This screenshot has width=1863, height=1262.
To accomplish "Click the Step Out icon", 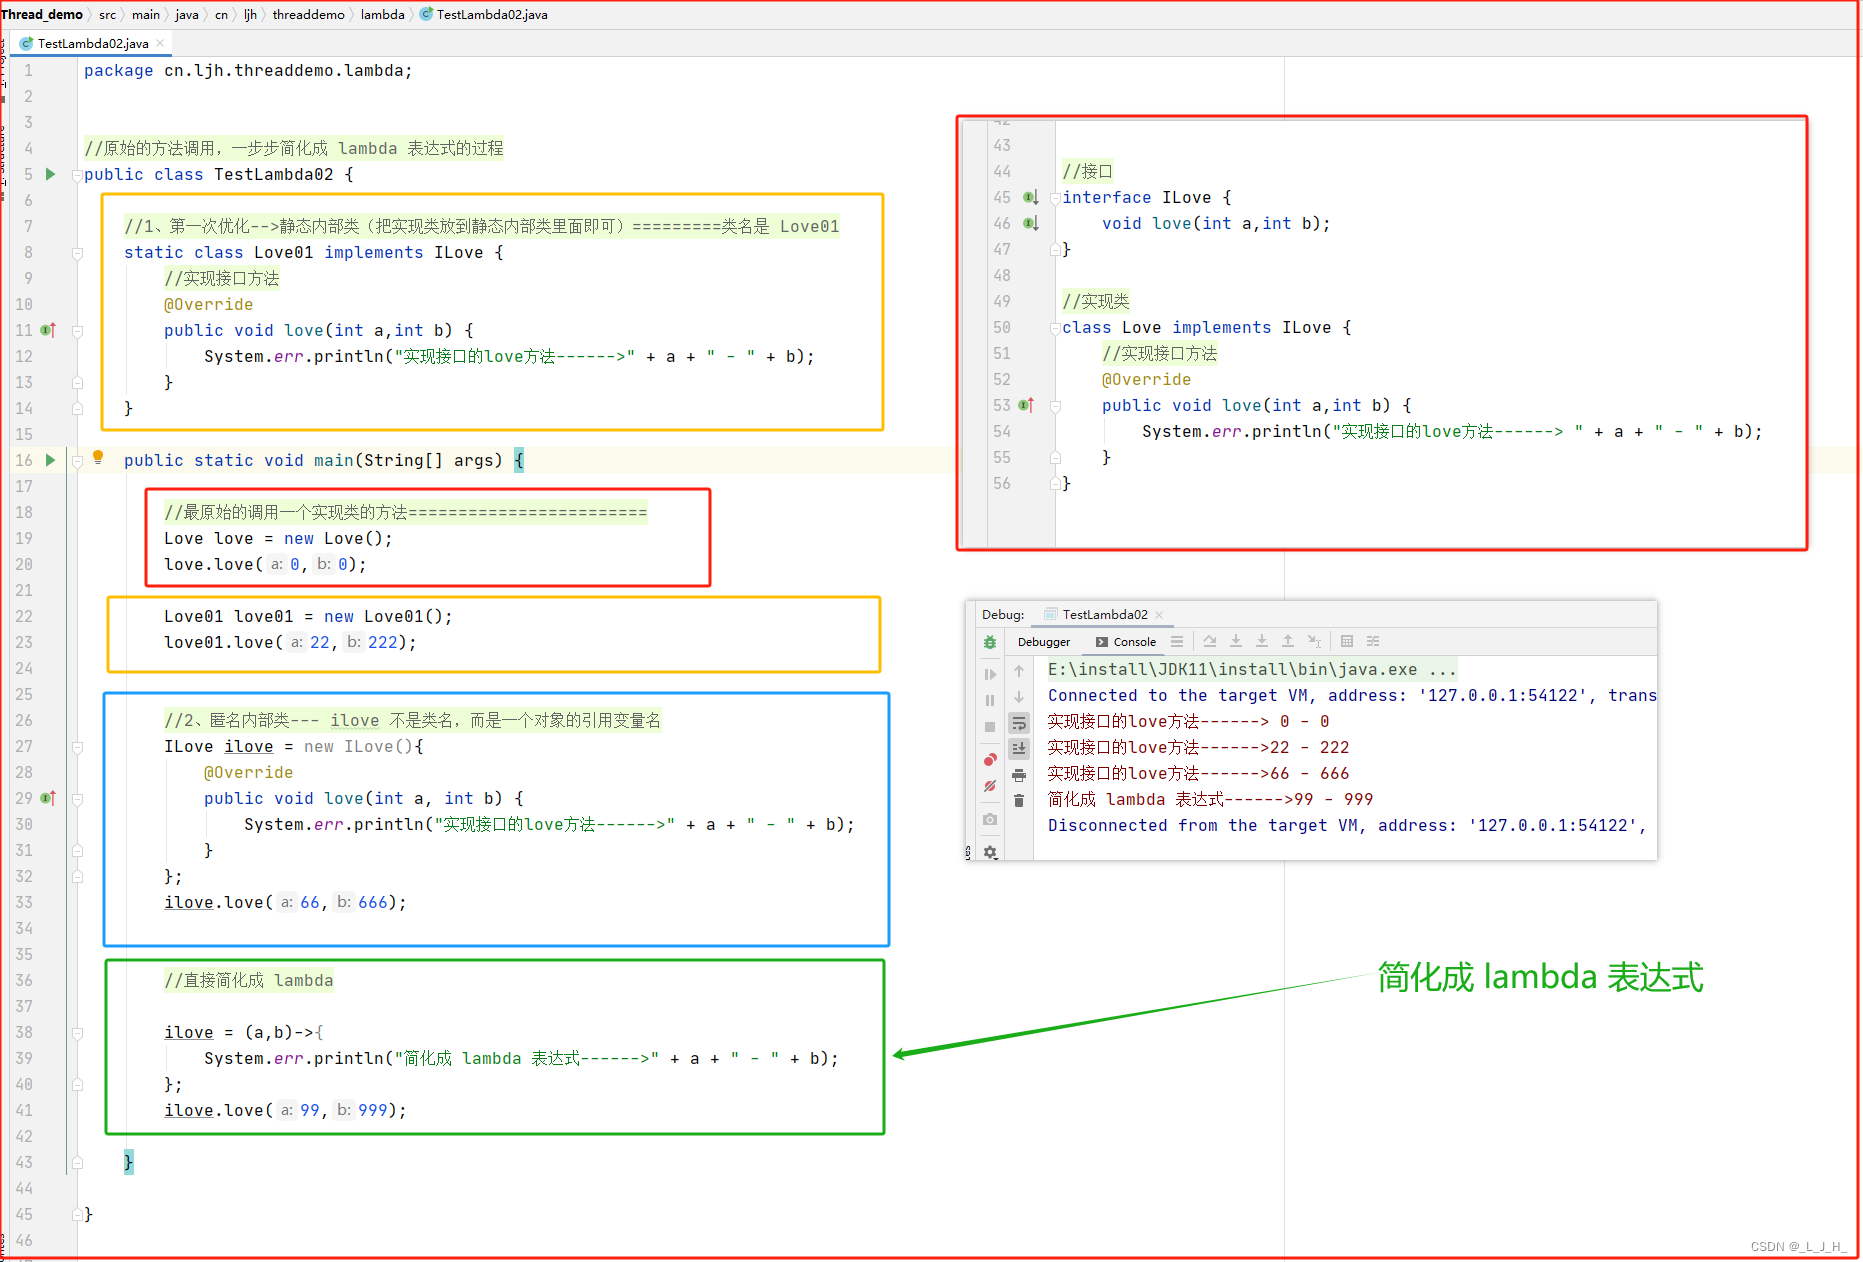I will tap(1288, 641).
